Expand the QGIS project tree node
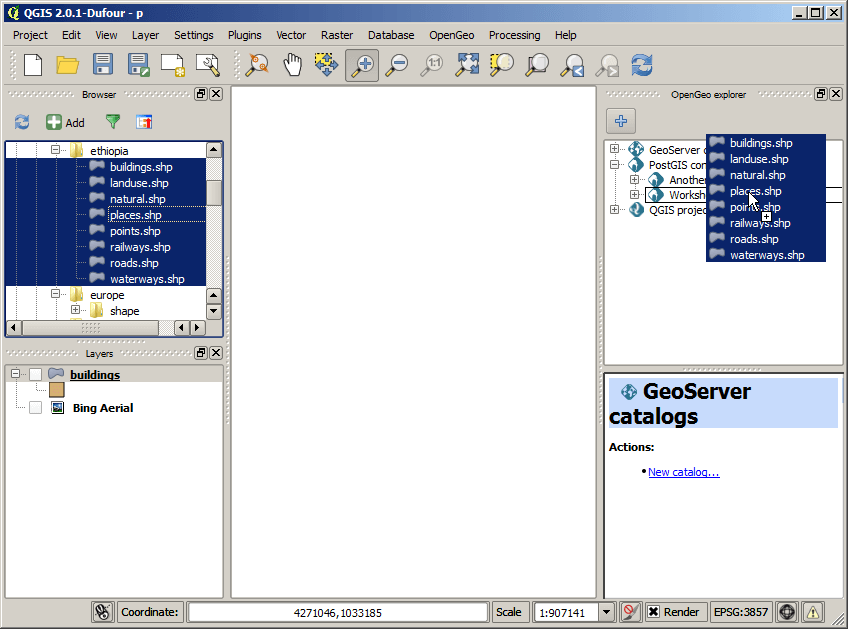The height and width of the screenshot is (629, 848). click(x=614, y=209)
